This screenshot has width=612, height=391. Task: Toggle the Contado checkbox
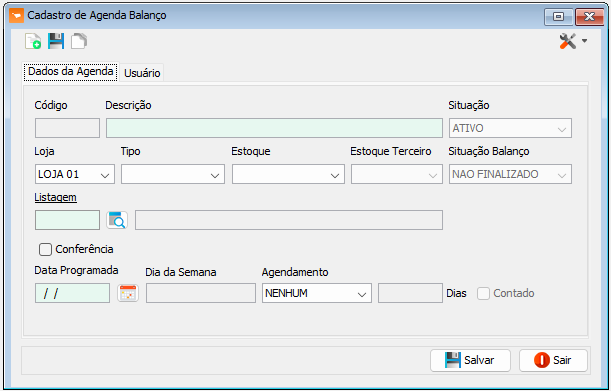(x=483, y=293)
